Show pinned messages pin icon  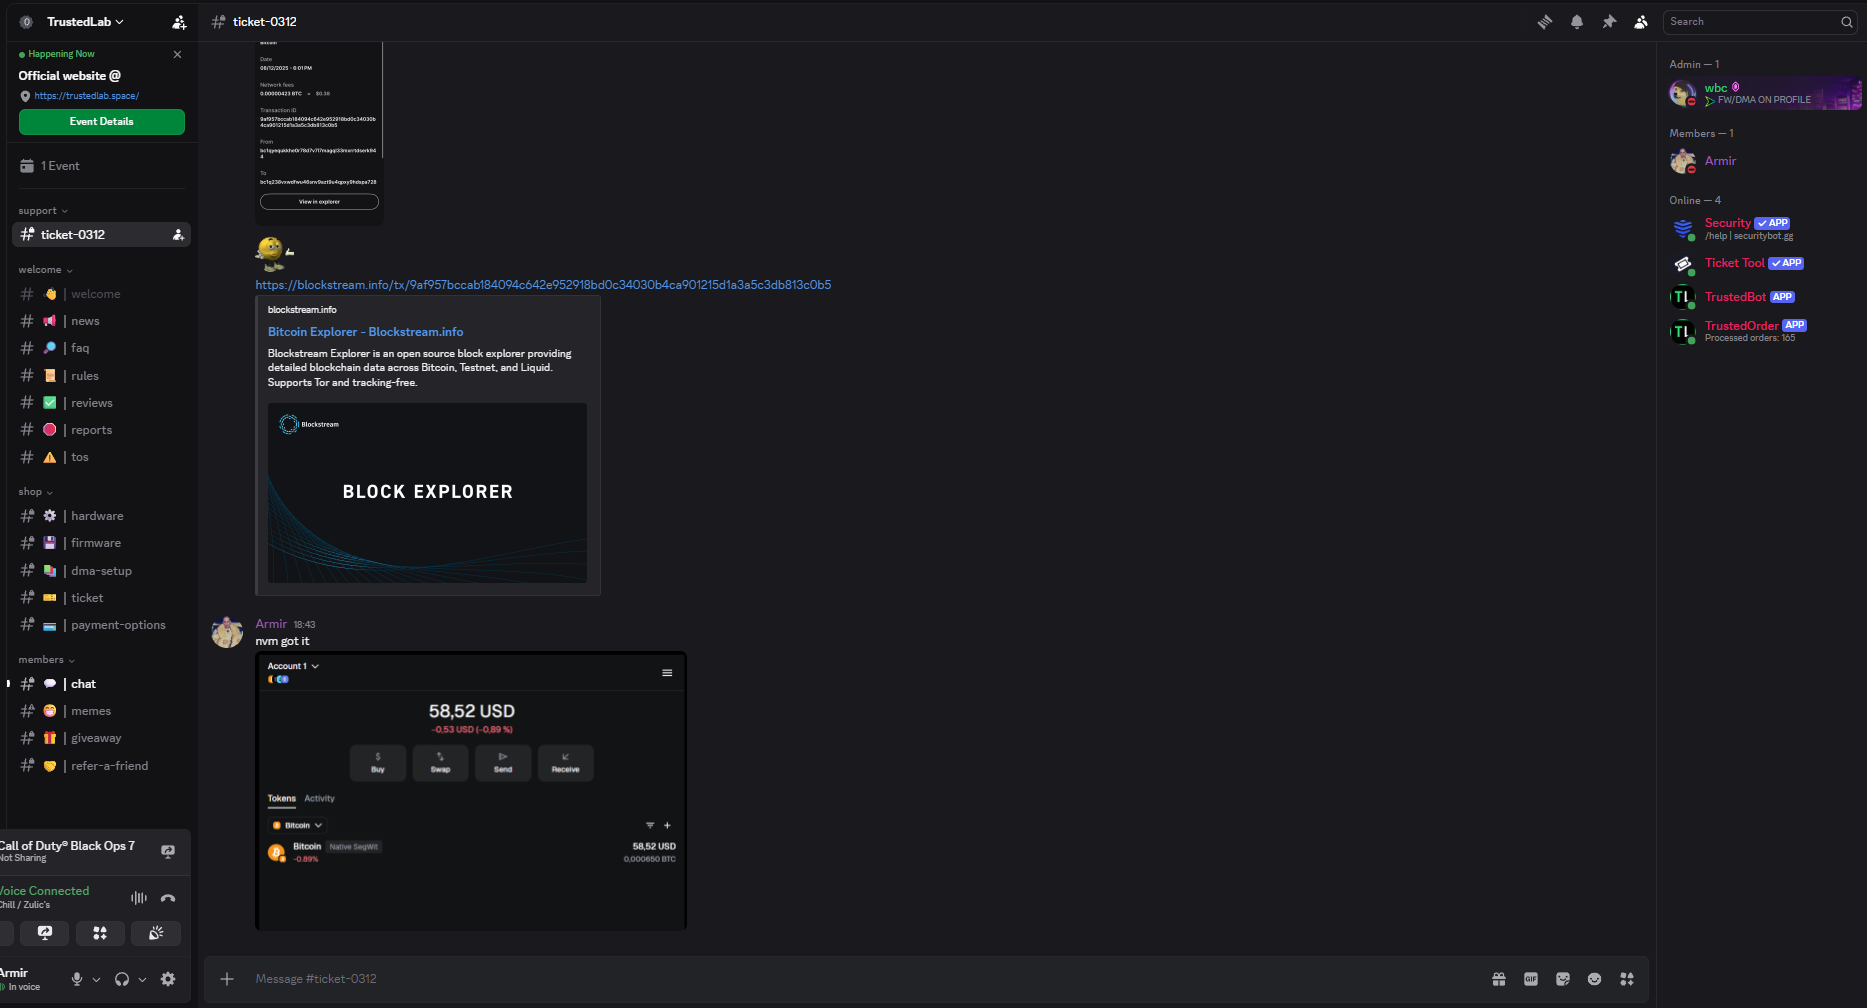1609,22
